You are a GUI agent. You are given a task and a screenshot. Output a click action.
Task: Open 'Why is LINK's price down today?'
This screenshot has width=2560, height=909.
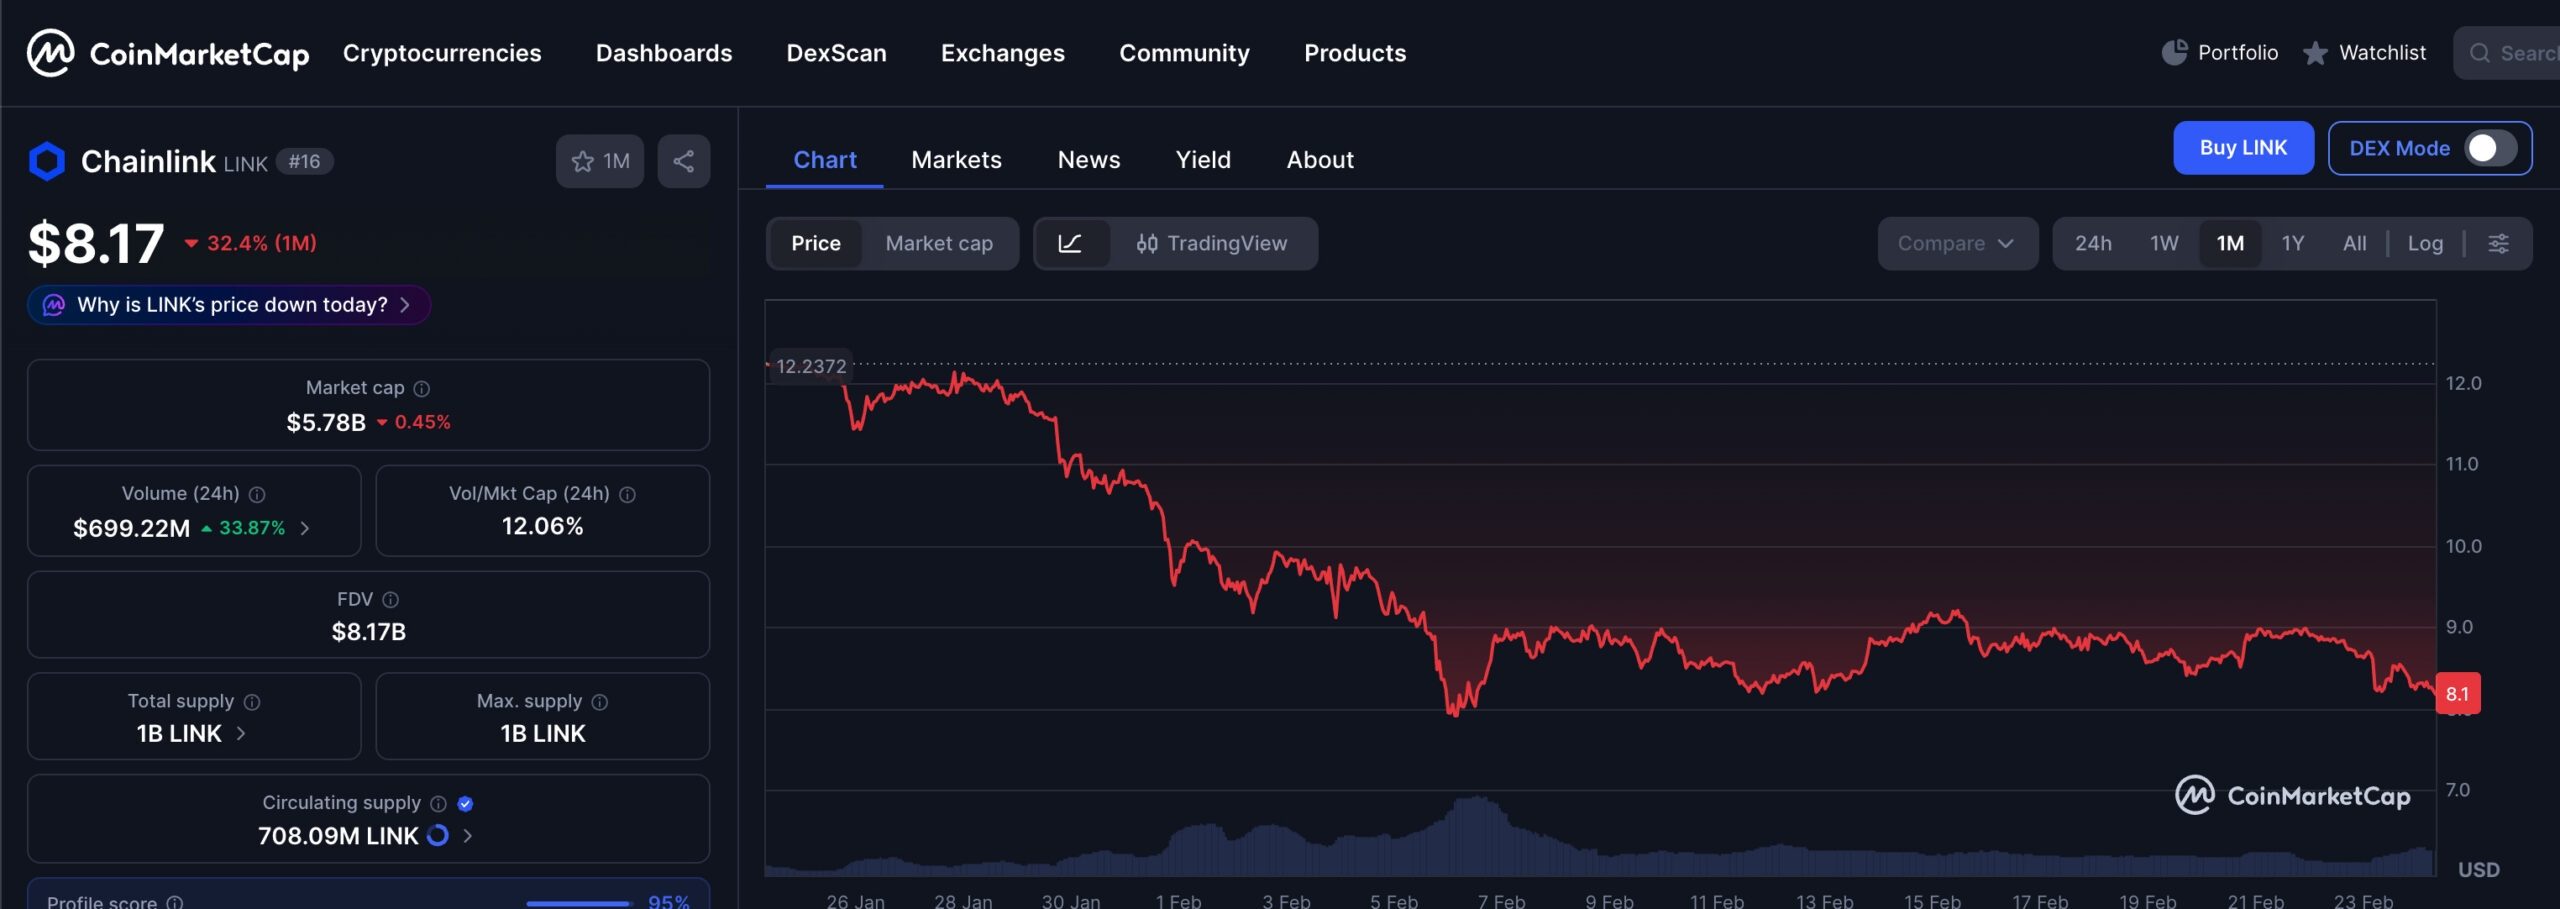click(x=229, y=305)
